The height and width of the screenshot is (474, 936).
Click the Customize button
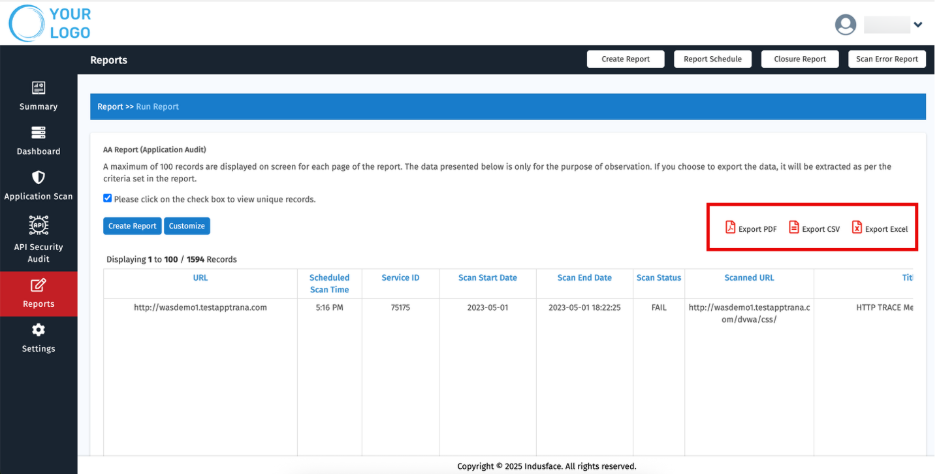tap(187, 226)
